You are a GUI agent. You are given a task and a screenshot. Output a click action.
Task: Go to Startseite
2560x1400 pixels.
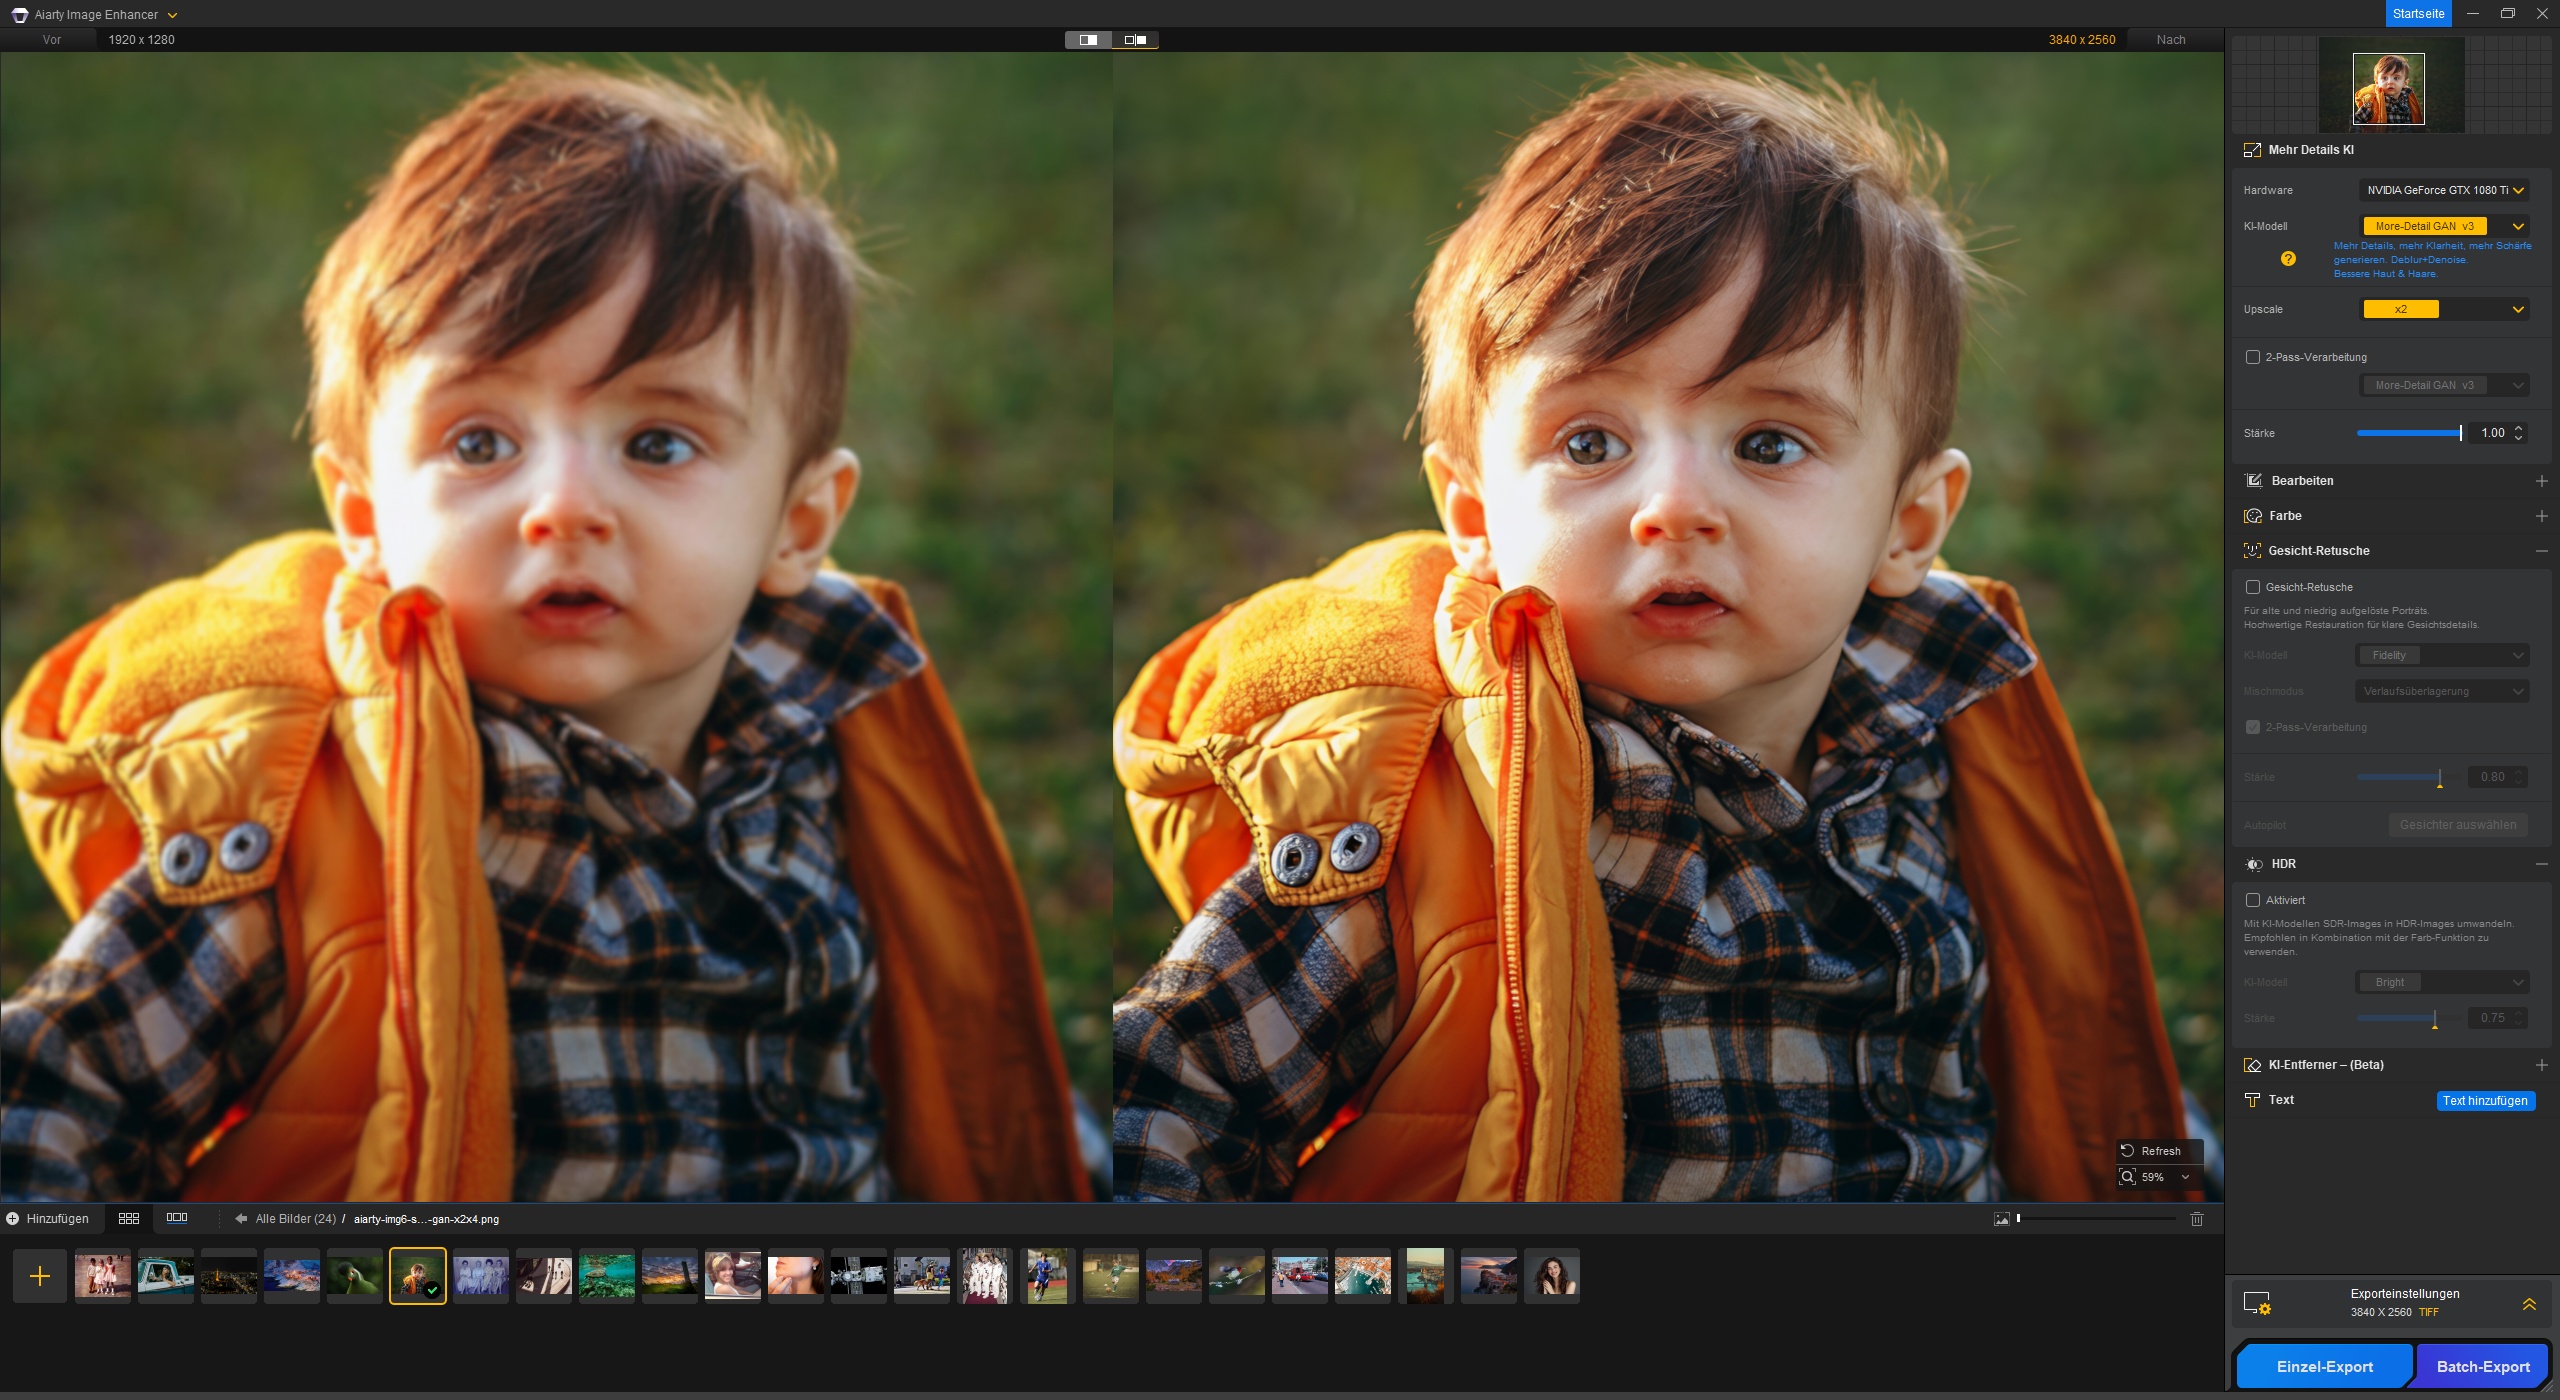[x=2418, y=14]
